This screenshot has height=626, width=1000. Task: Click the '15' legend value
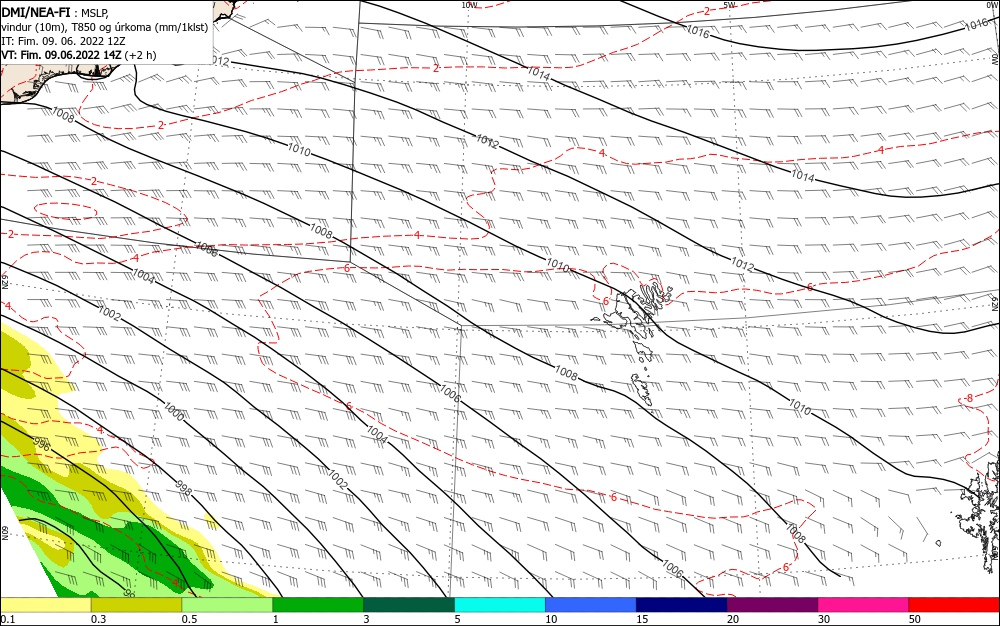642,619
